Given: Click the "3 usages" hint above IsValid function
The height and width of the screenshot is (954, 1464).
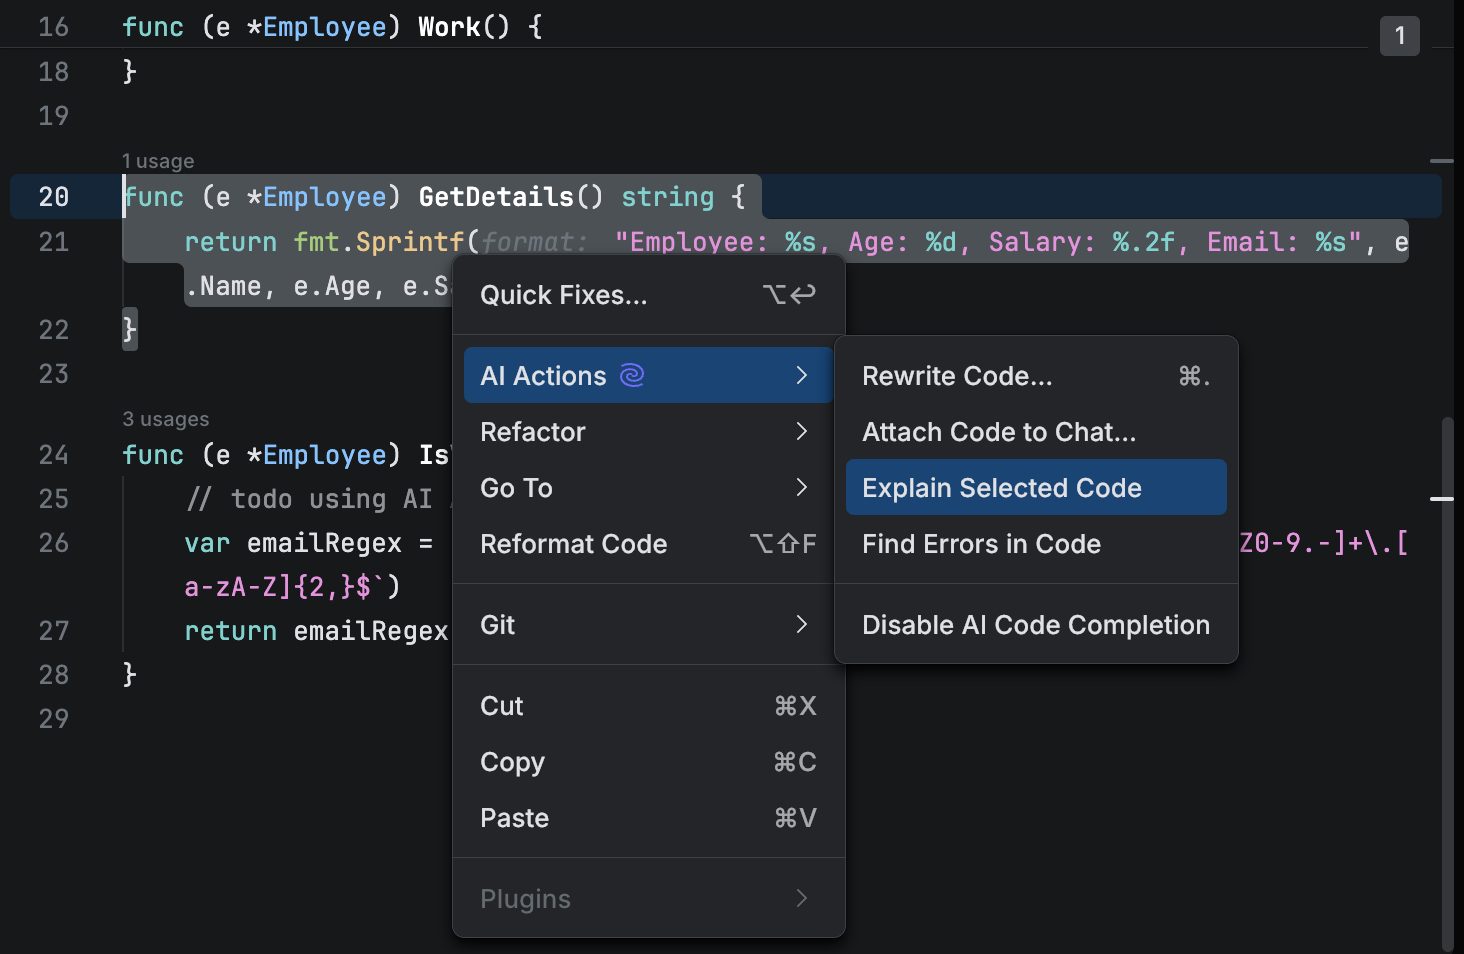Looking at the screenshot, I should tap(166, 418).
